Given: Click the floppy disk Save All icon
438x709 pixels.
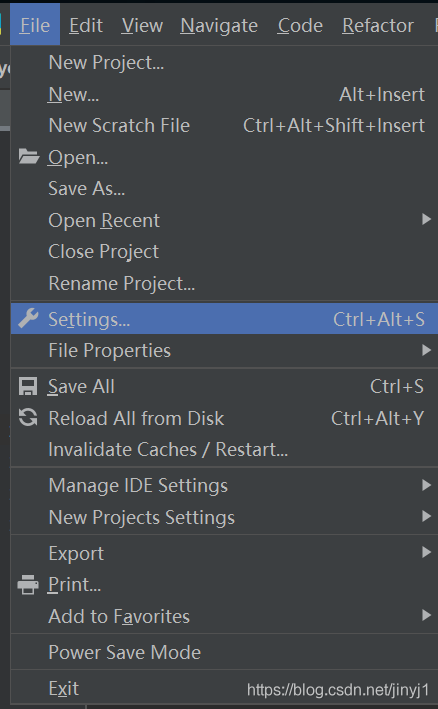Looking at the screenshot, I should tap(28, 387).
